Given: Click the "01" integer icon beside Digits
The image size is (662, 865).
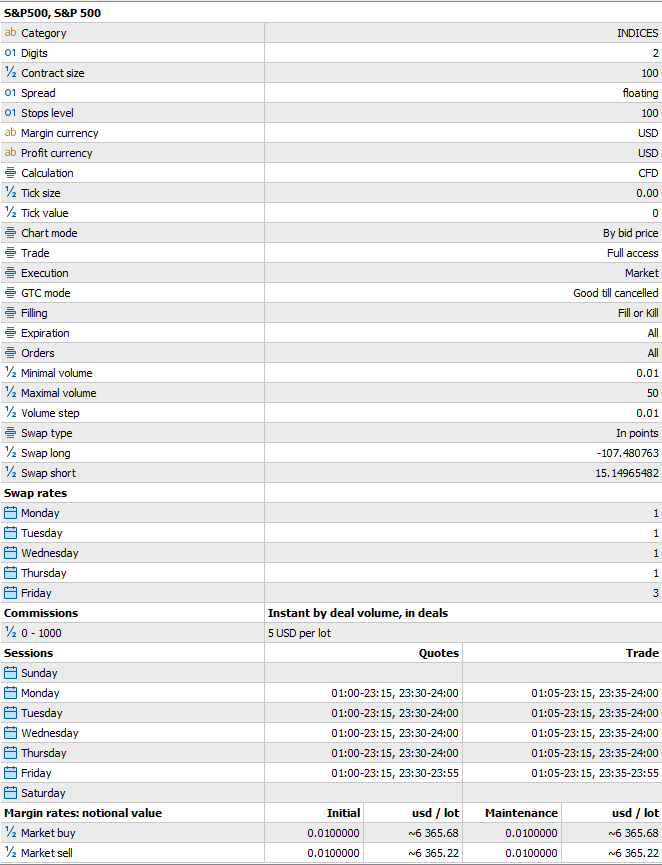Looking at the screenshot, I should [x=10, y=53].
